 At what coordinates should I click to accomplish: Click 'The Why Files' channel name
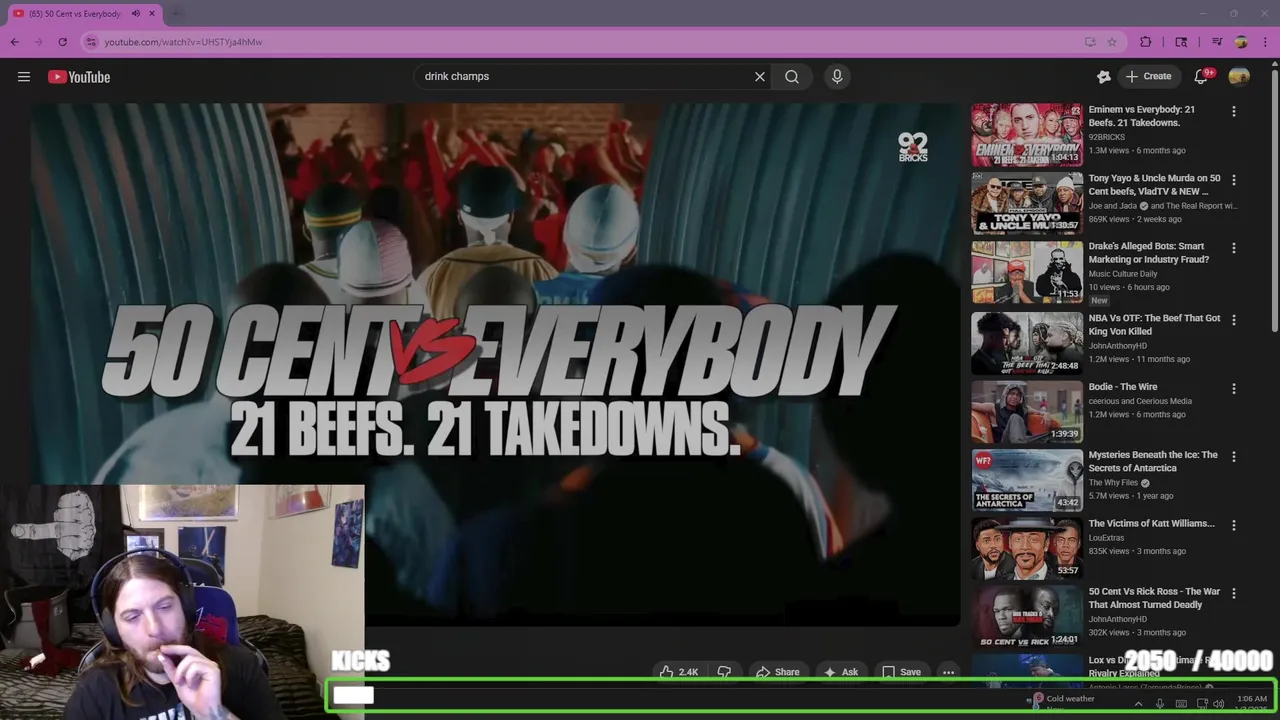(x=1113, y=483)
